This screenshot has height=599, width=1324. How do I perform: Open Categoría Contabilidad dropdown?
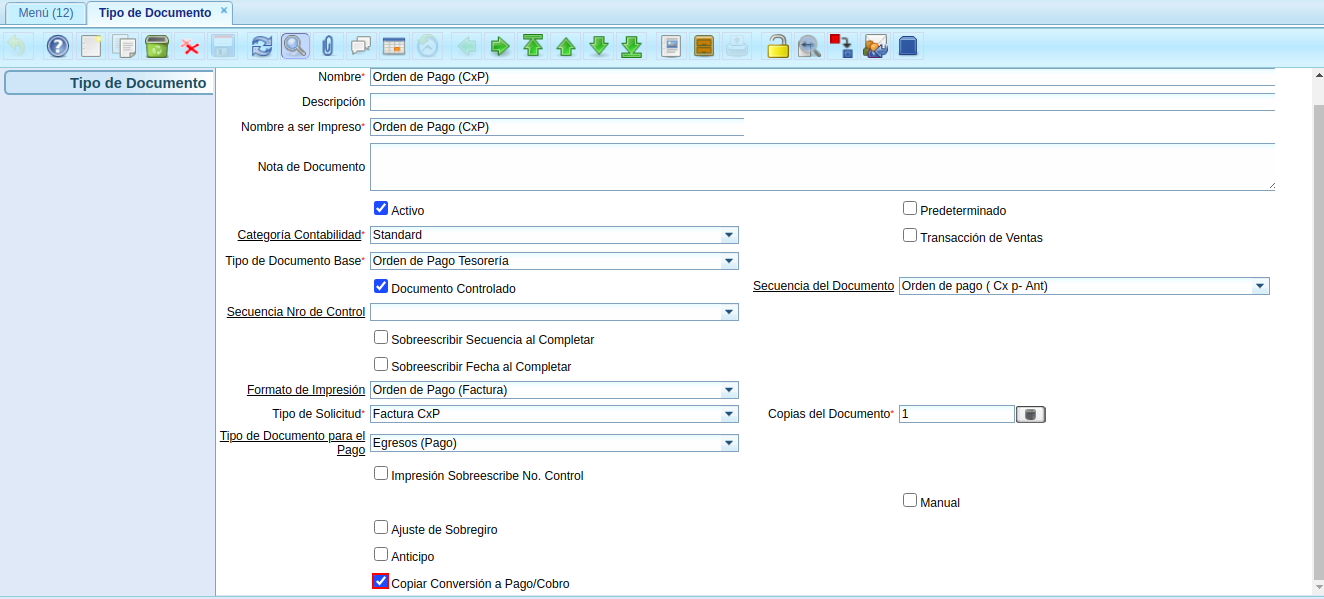pyautogui.click(x=729, y=235)
